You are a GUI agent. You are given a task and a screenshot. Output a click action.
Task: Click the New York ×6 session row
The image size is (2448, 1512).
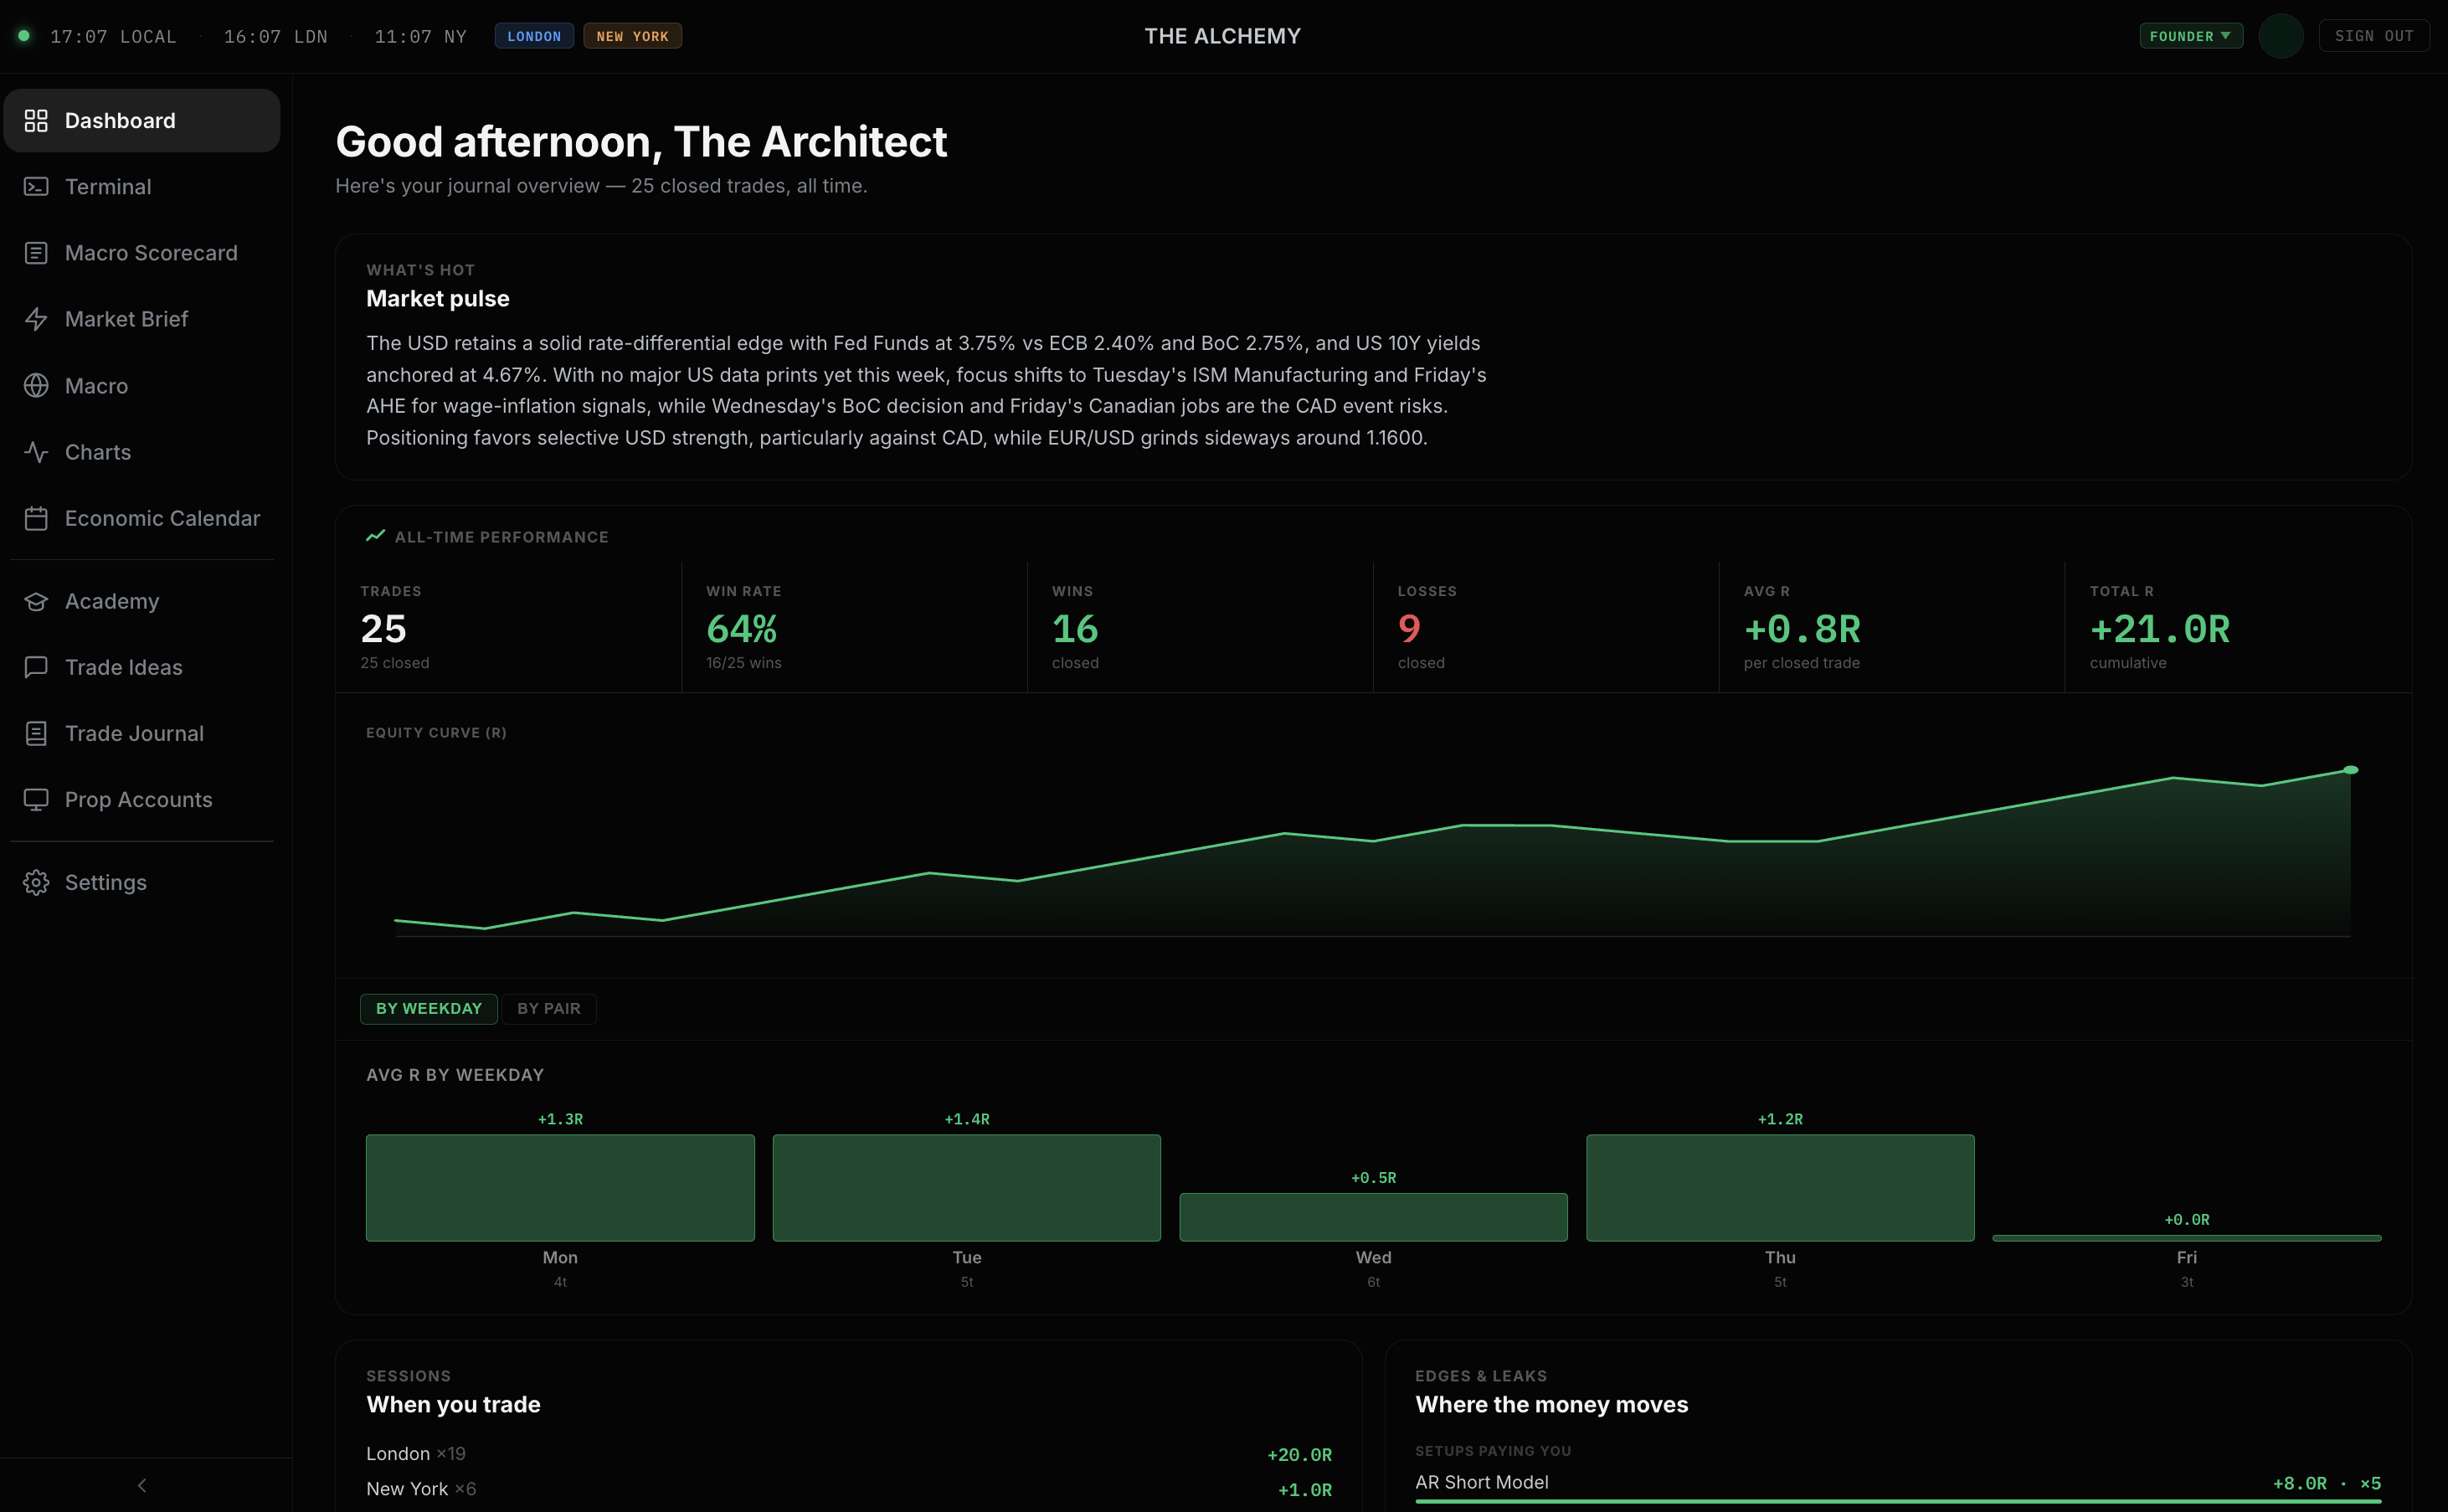(849, 1489)
